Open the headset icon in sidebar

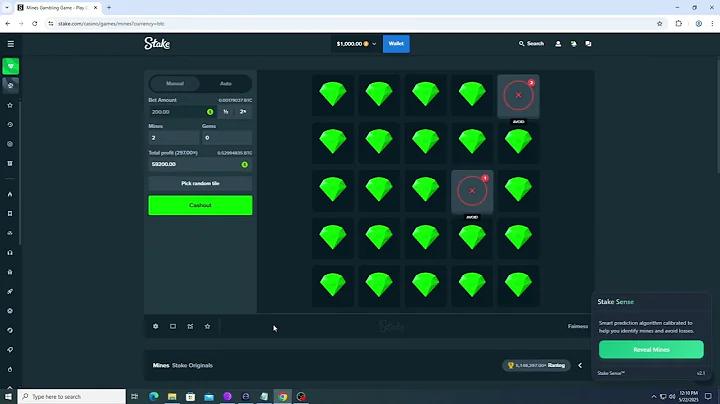pos(10,252)
